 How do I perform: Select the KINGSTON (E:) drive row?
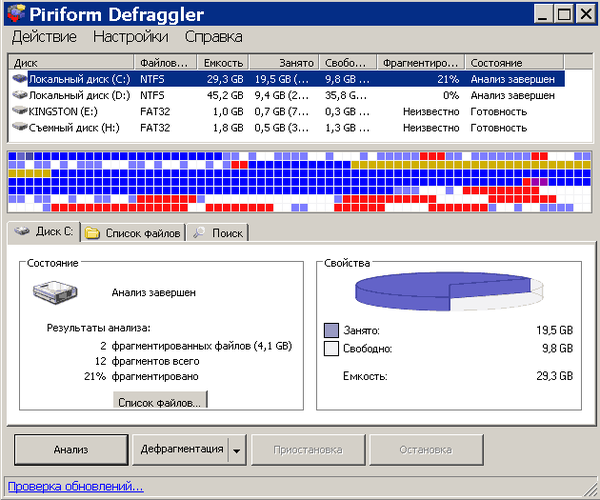tap(287, 111)
